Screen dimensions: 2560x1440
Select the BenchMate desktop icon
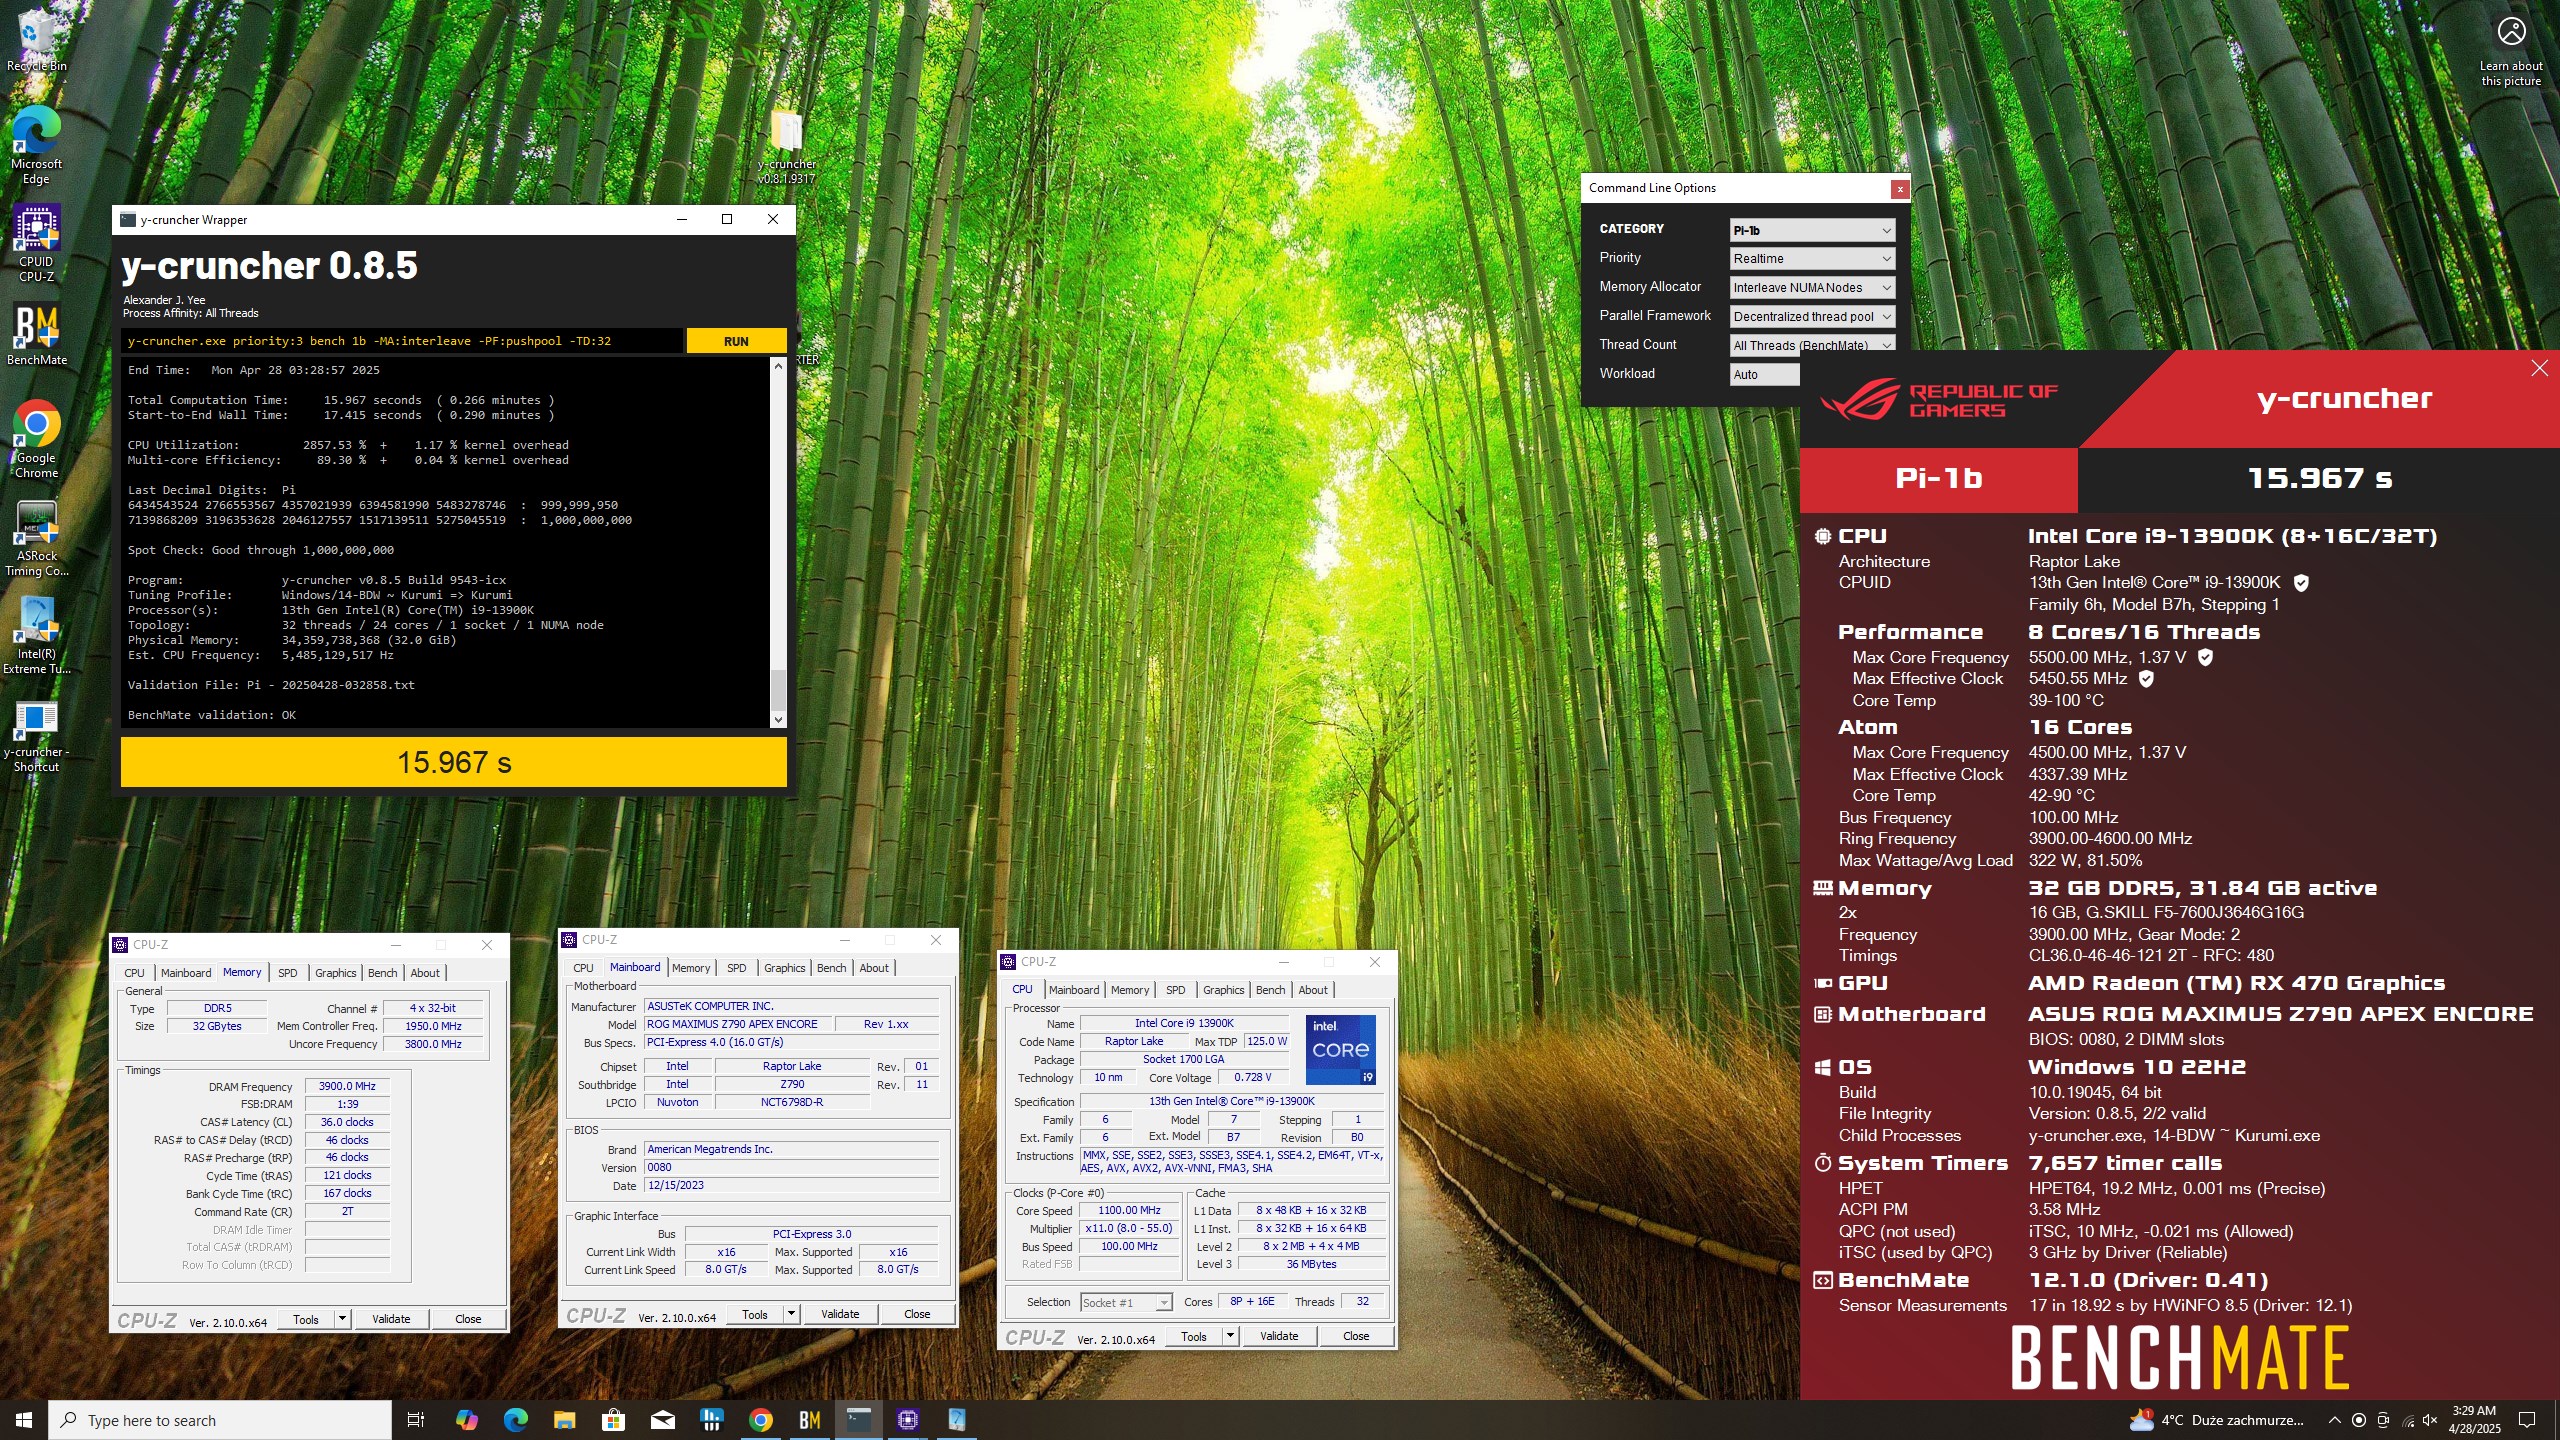point(37,335)
